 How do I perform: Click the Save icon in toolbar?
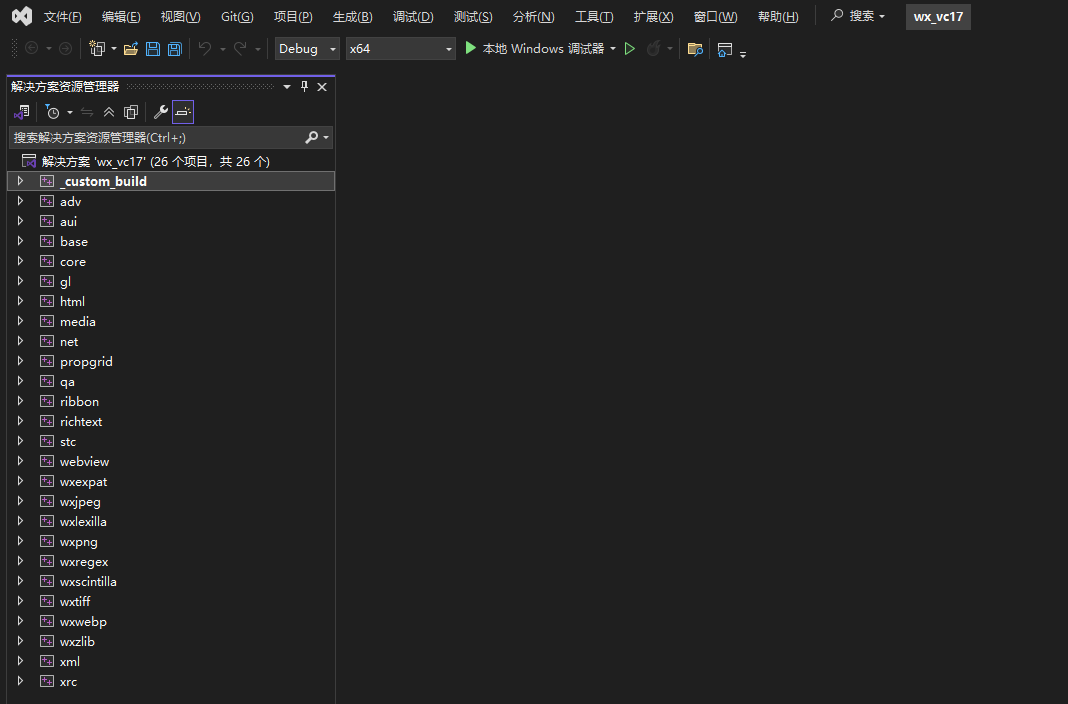[x=153, y=49]
